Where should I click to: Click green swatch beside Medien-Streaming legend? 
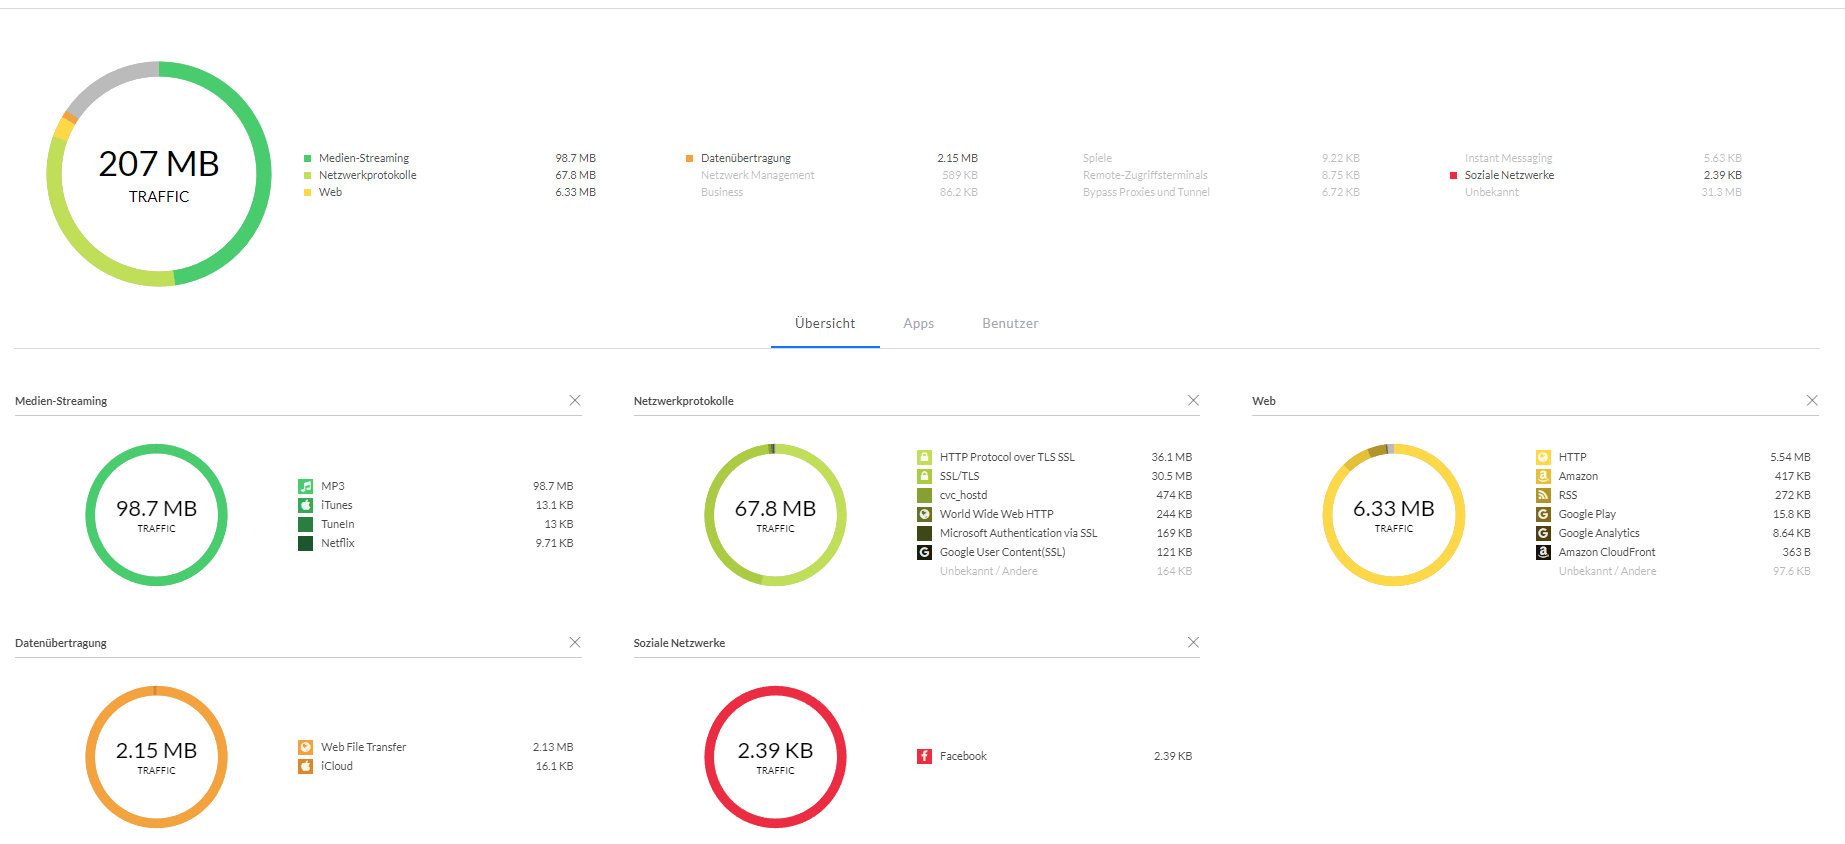tap(308, 158)
